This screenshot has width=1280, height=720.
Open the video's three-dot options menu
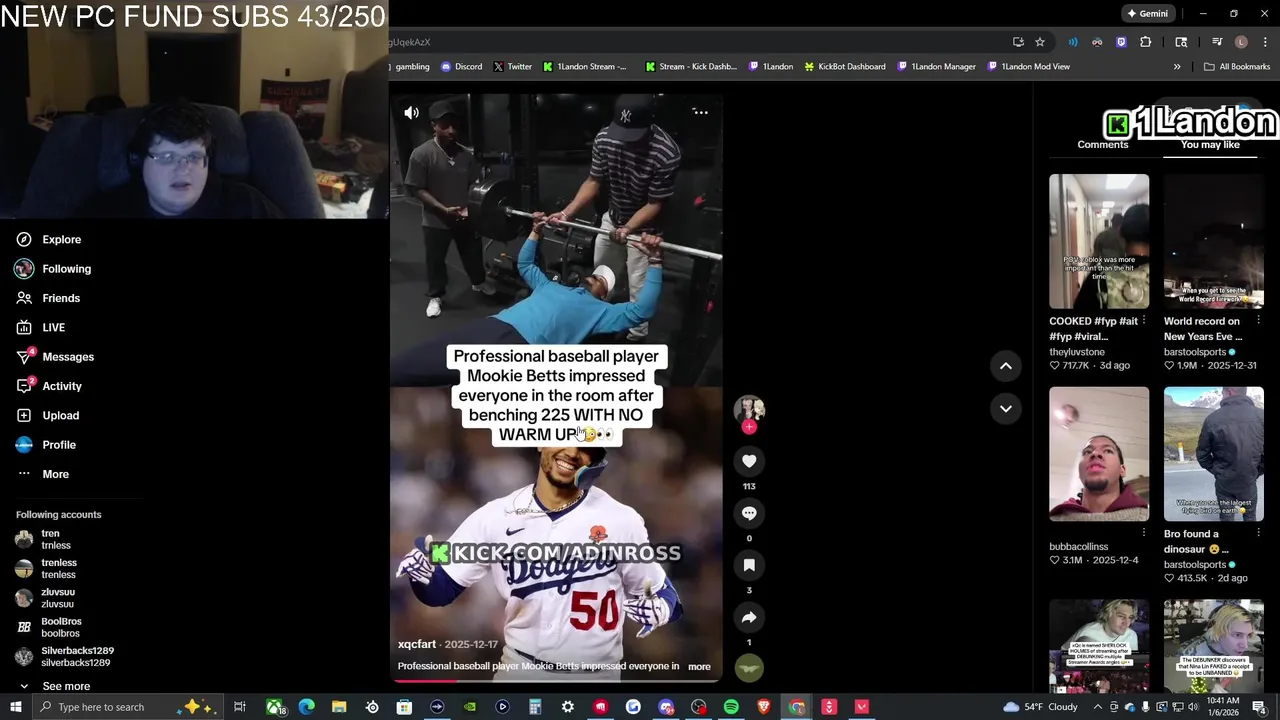click(x=700, y=112)
